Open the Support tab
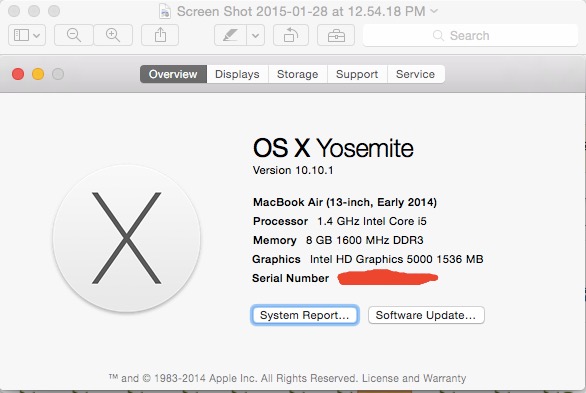586x393 pixels. (x=357, y=74)
